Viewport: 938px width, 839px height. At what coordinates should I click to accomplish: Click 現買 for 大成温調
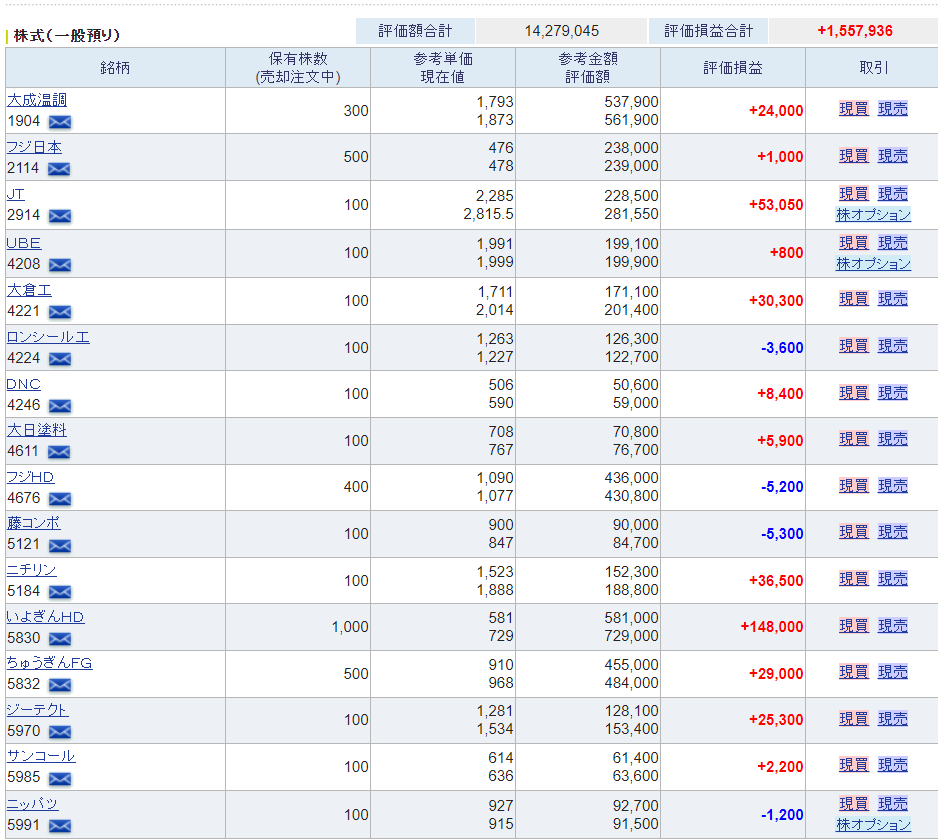(854, 109)
